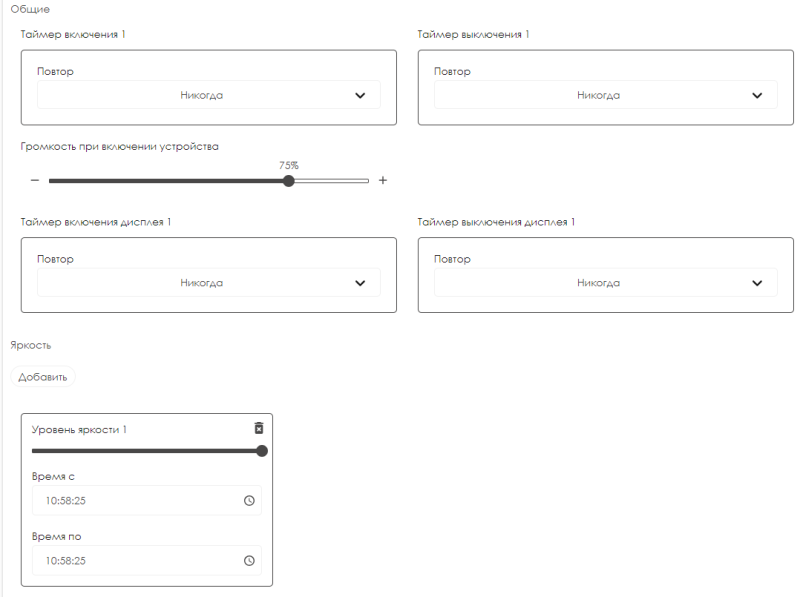The width and height of the screenshot is (800, 597).
Task: Click the clock icon in Время по field
Action: click(249, 561)
